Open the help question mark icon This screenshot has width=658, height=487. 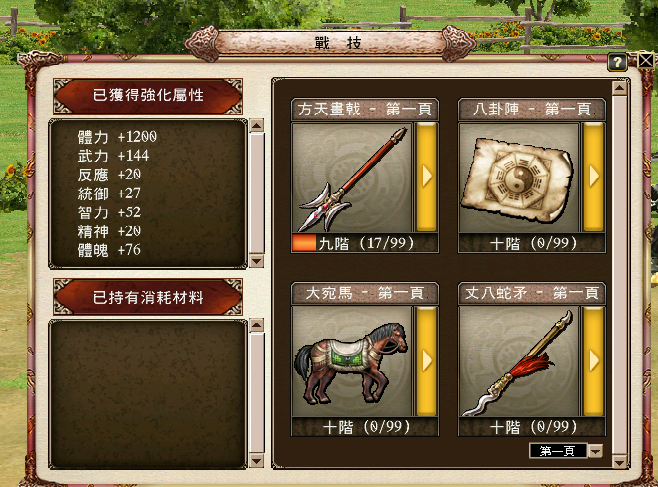[617, 63]
